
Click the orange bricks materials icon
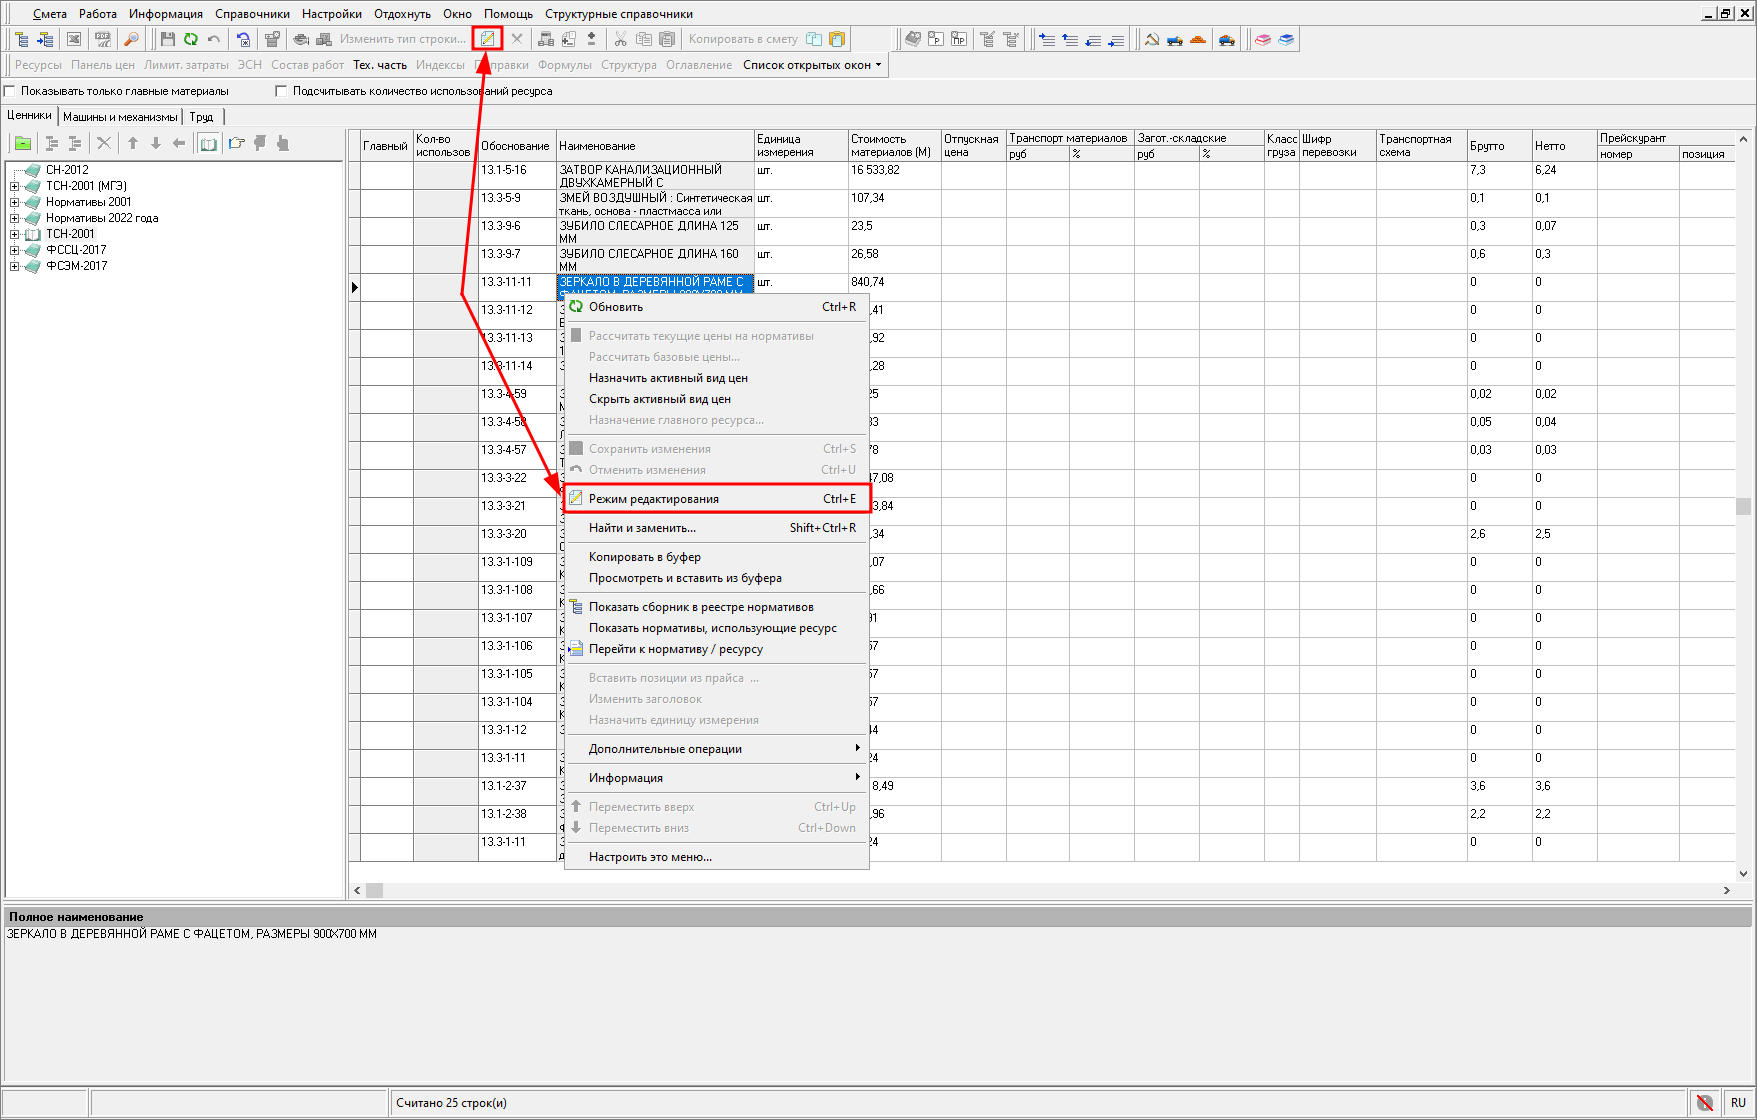click(1197, 39)
